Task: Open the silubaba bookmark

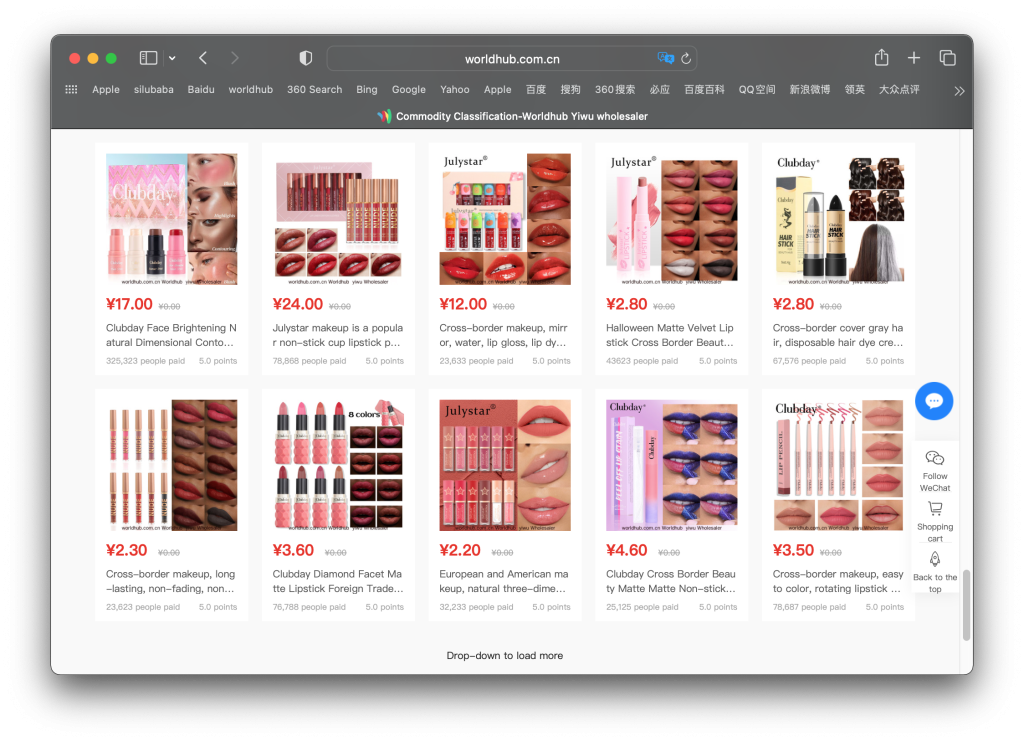Action: click(154, 89)
